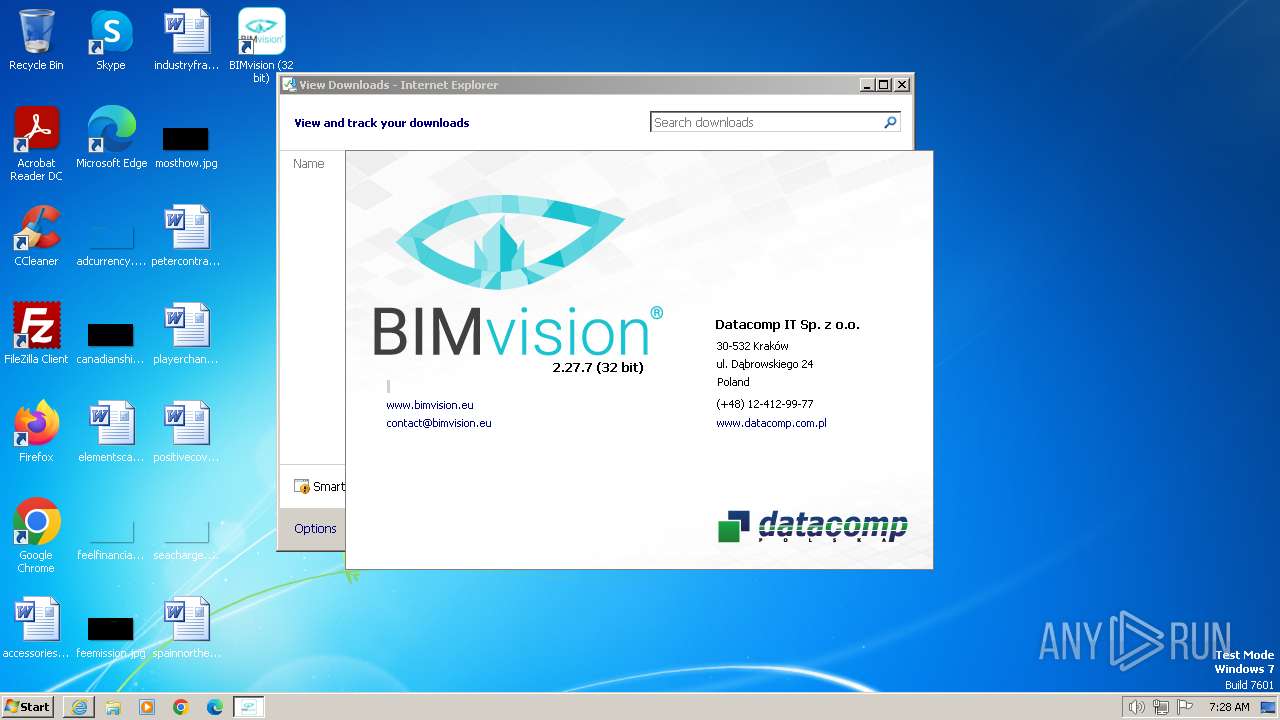Select the seacharge... desktop file
The image size is (1280, 720).
click(186, 540)
